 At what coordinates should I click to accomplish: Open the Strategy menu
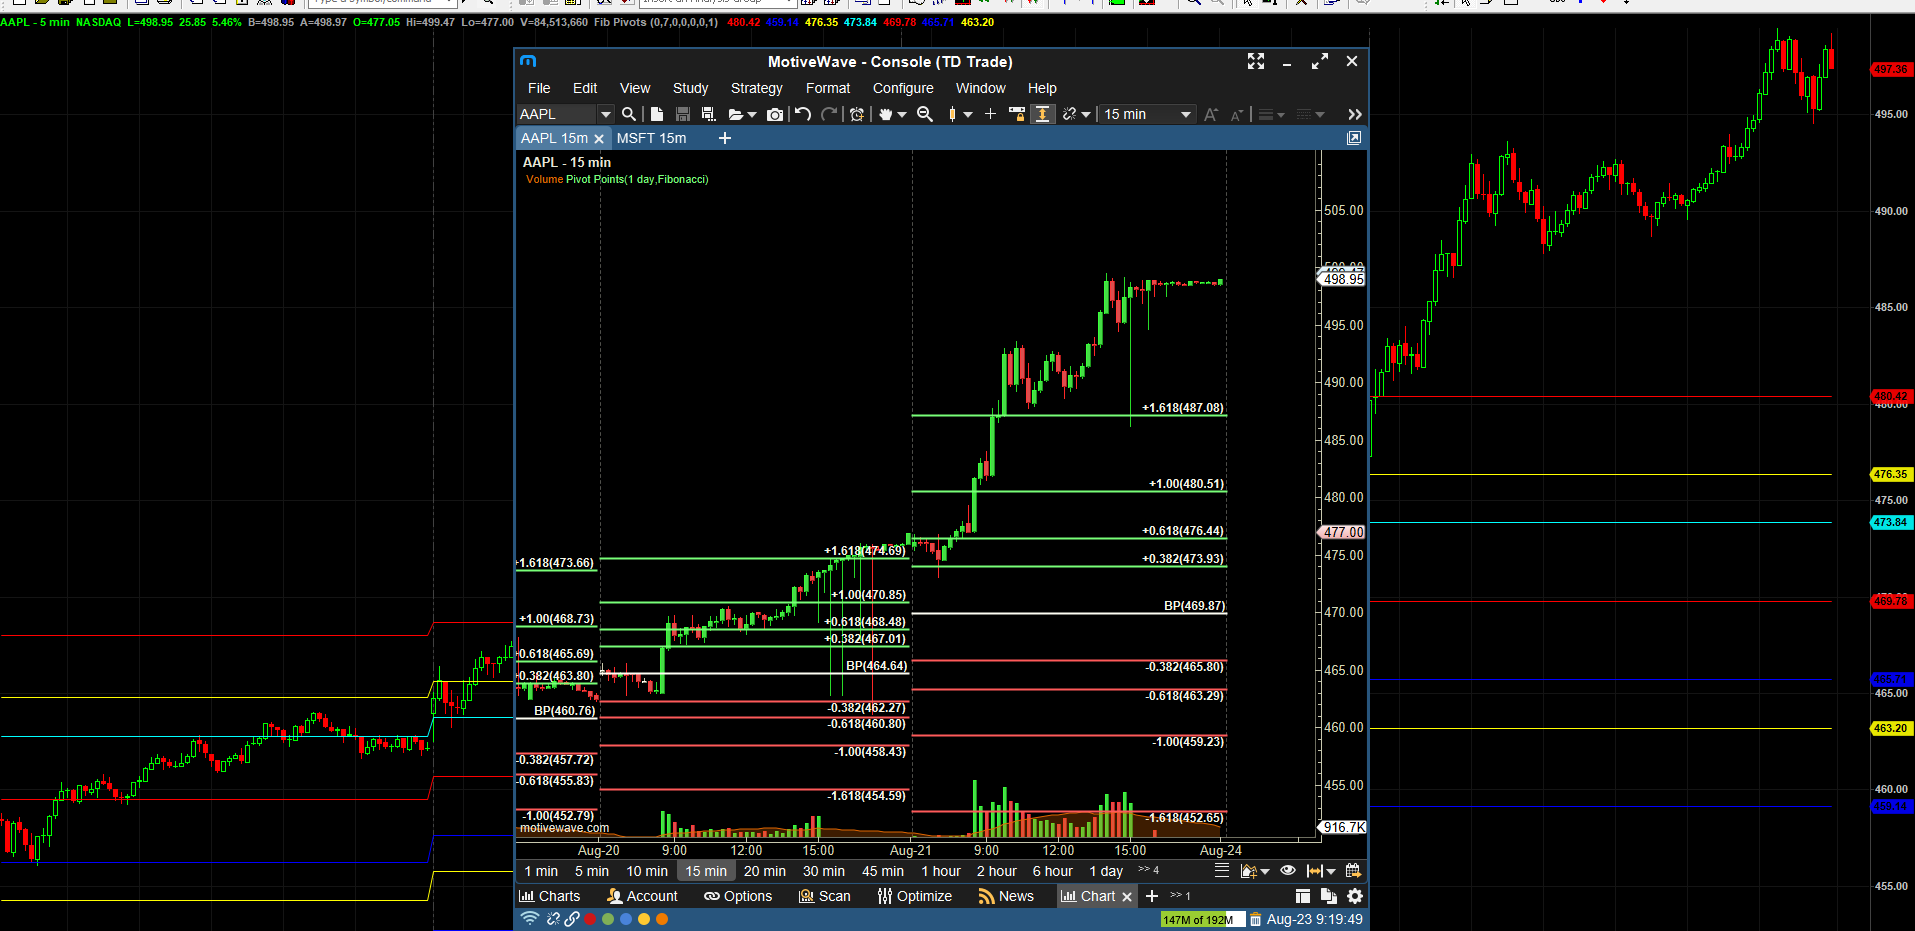757,88
